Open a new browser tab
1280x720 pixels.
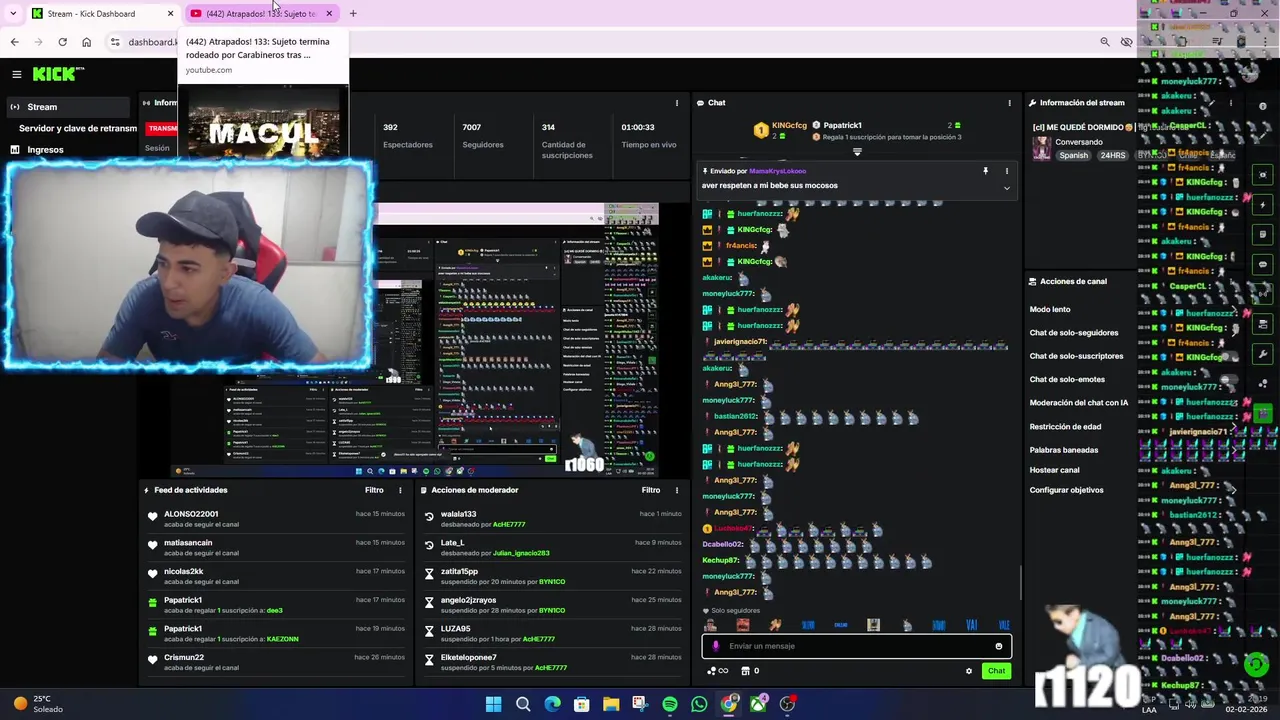[353, 13]
